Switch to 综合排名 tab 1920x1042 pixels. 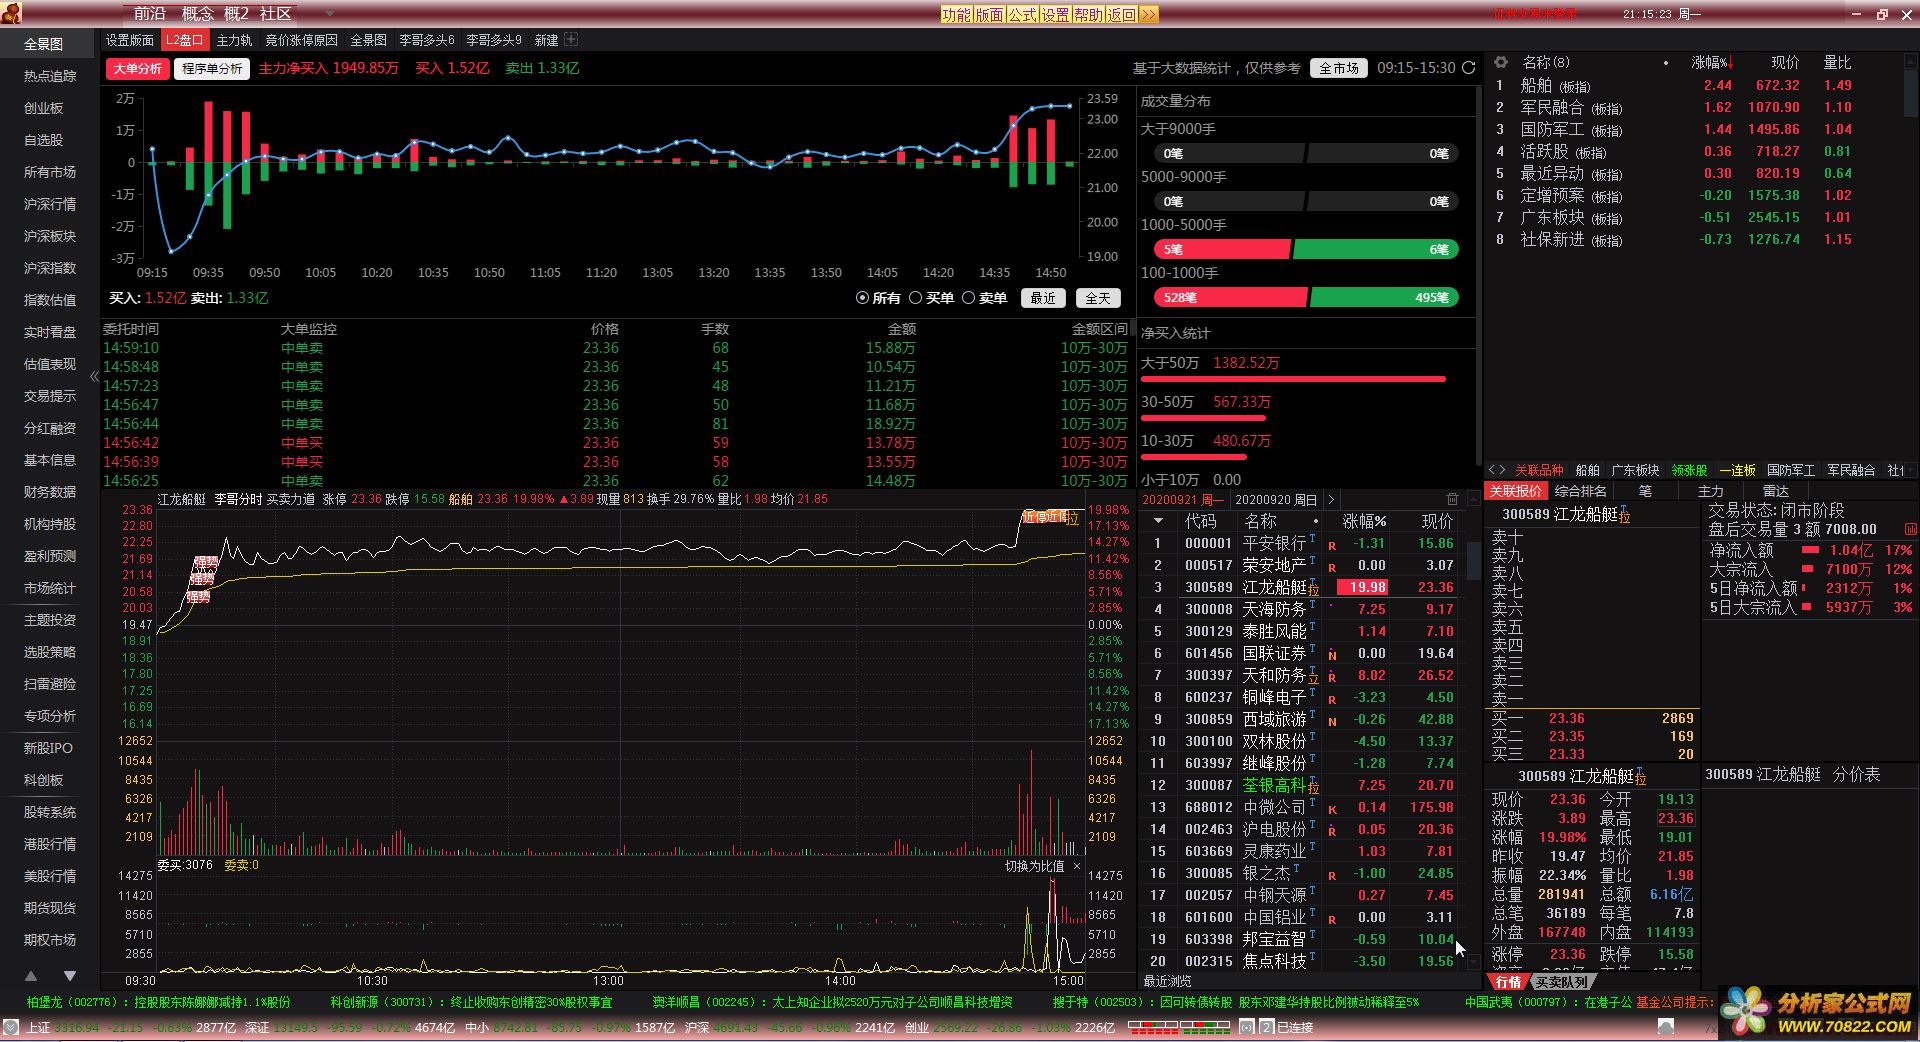point(1581,491)
